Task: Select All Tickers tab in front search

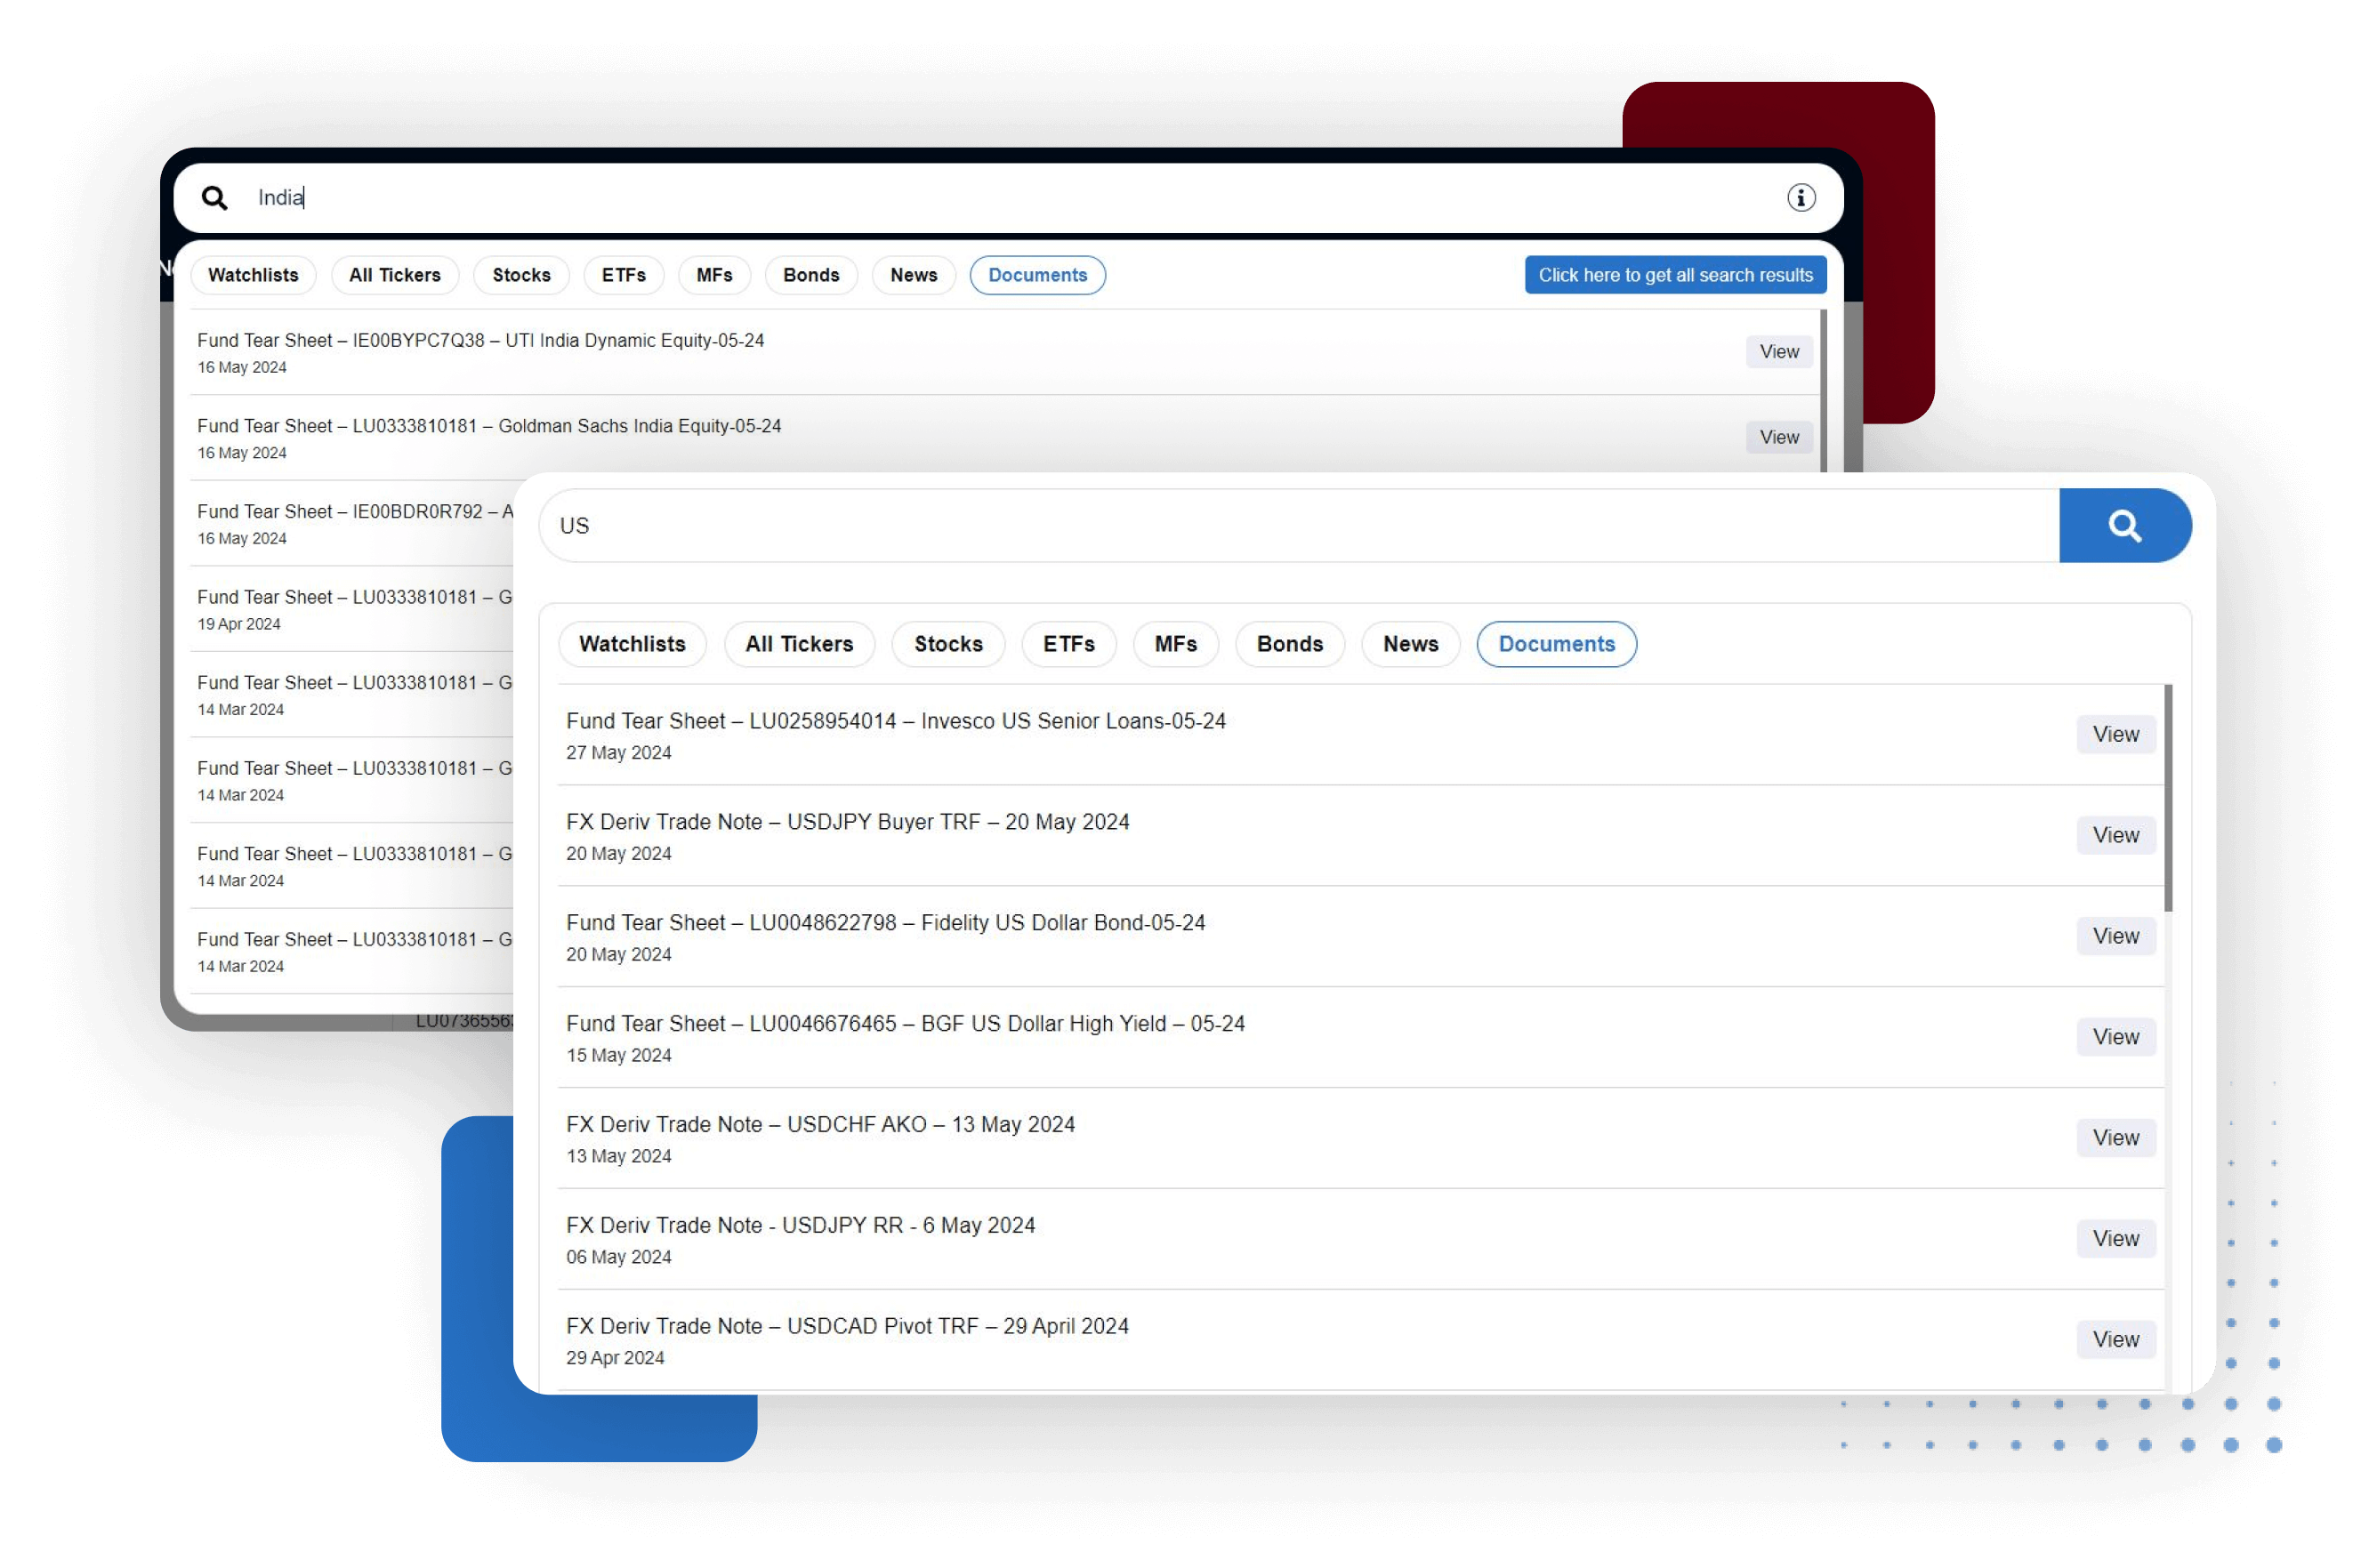Action: point(798,642)
